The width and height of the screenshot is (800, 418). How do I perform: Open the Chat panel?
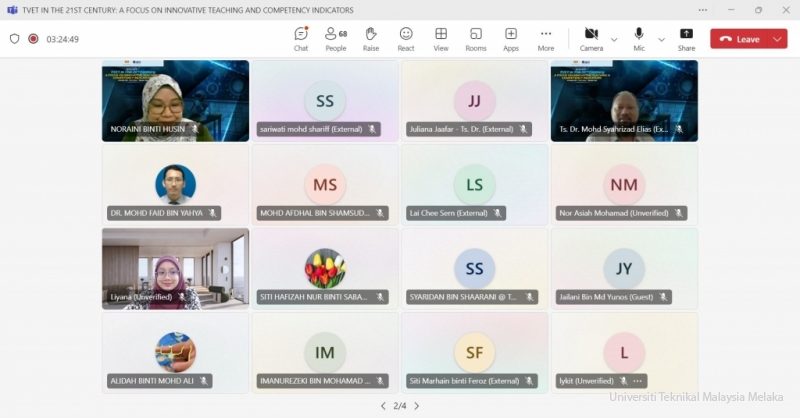[301, 39]
